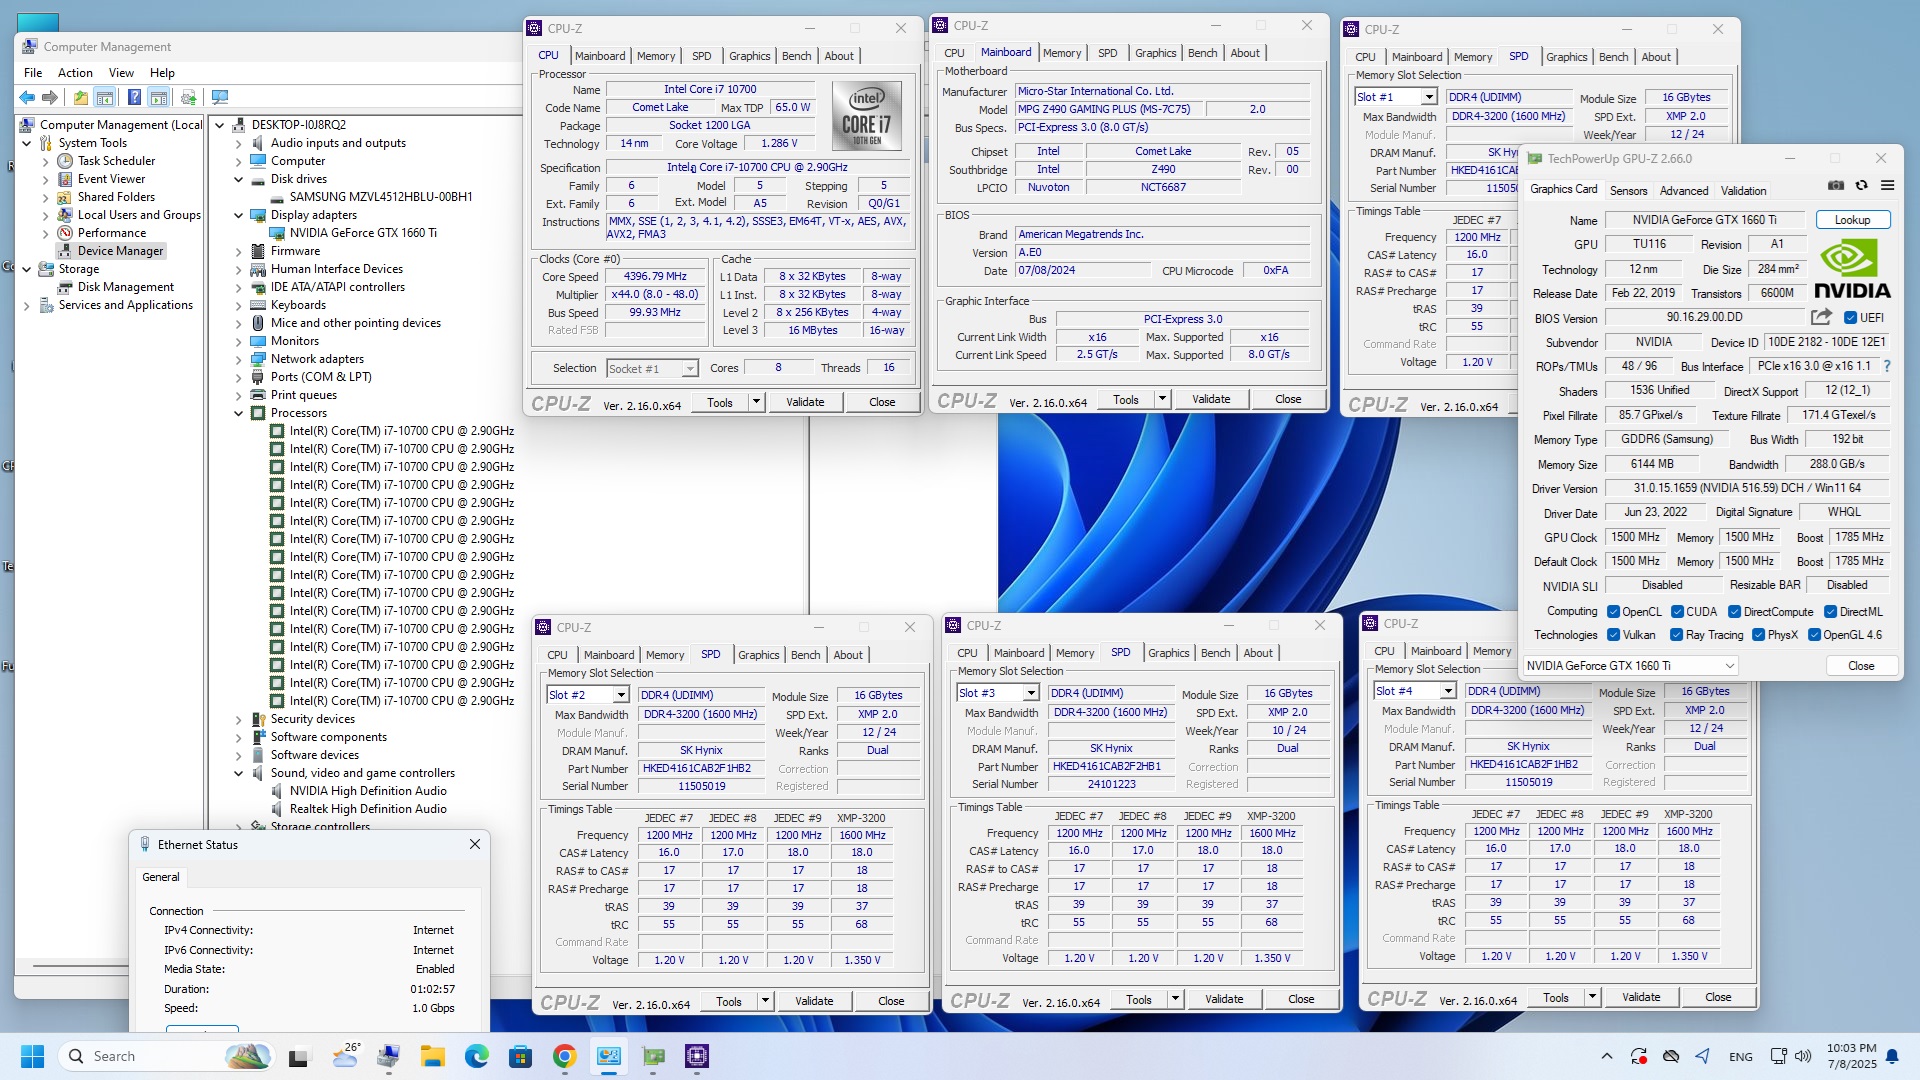The width and height of the screenshot is (1920, 1080).
Task: Click the bus interface question mark icon
Action: (x=1887, y=366)
